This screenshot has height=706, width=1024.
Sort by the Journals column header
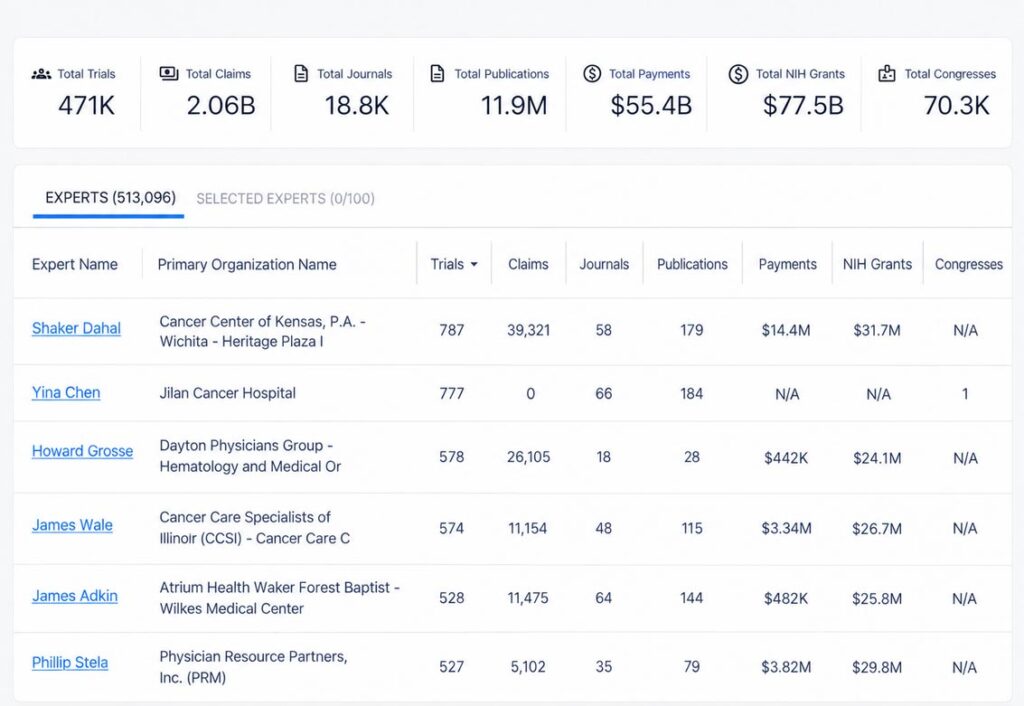click(604, 265)
